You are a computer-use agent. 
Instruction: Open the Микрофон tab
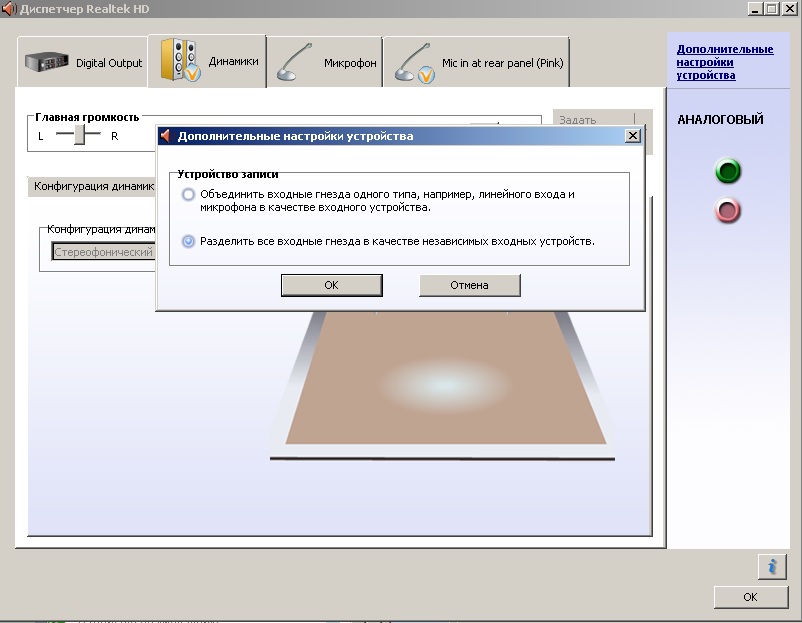[x=324, y=62]
